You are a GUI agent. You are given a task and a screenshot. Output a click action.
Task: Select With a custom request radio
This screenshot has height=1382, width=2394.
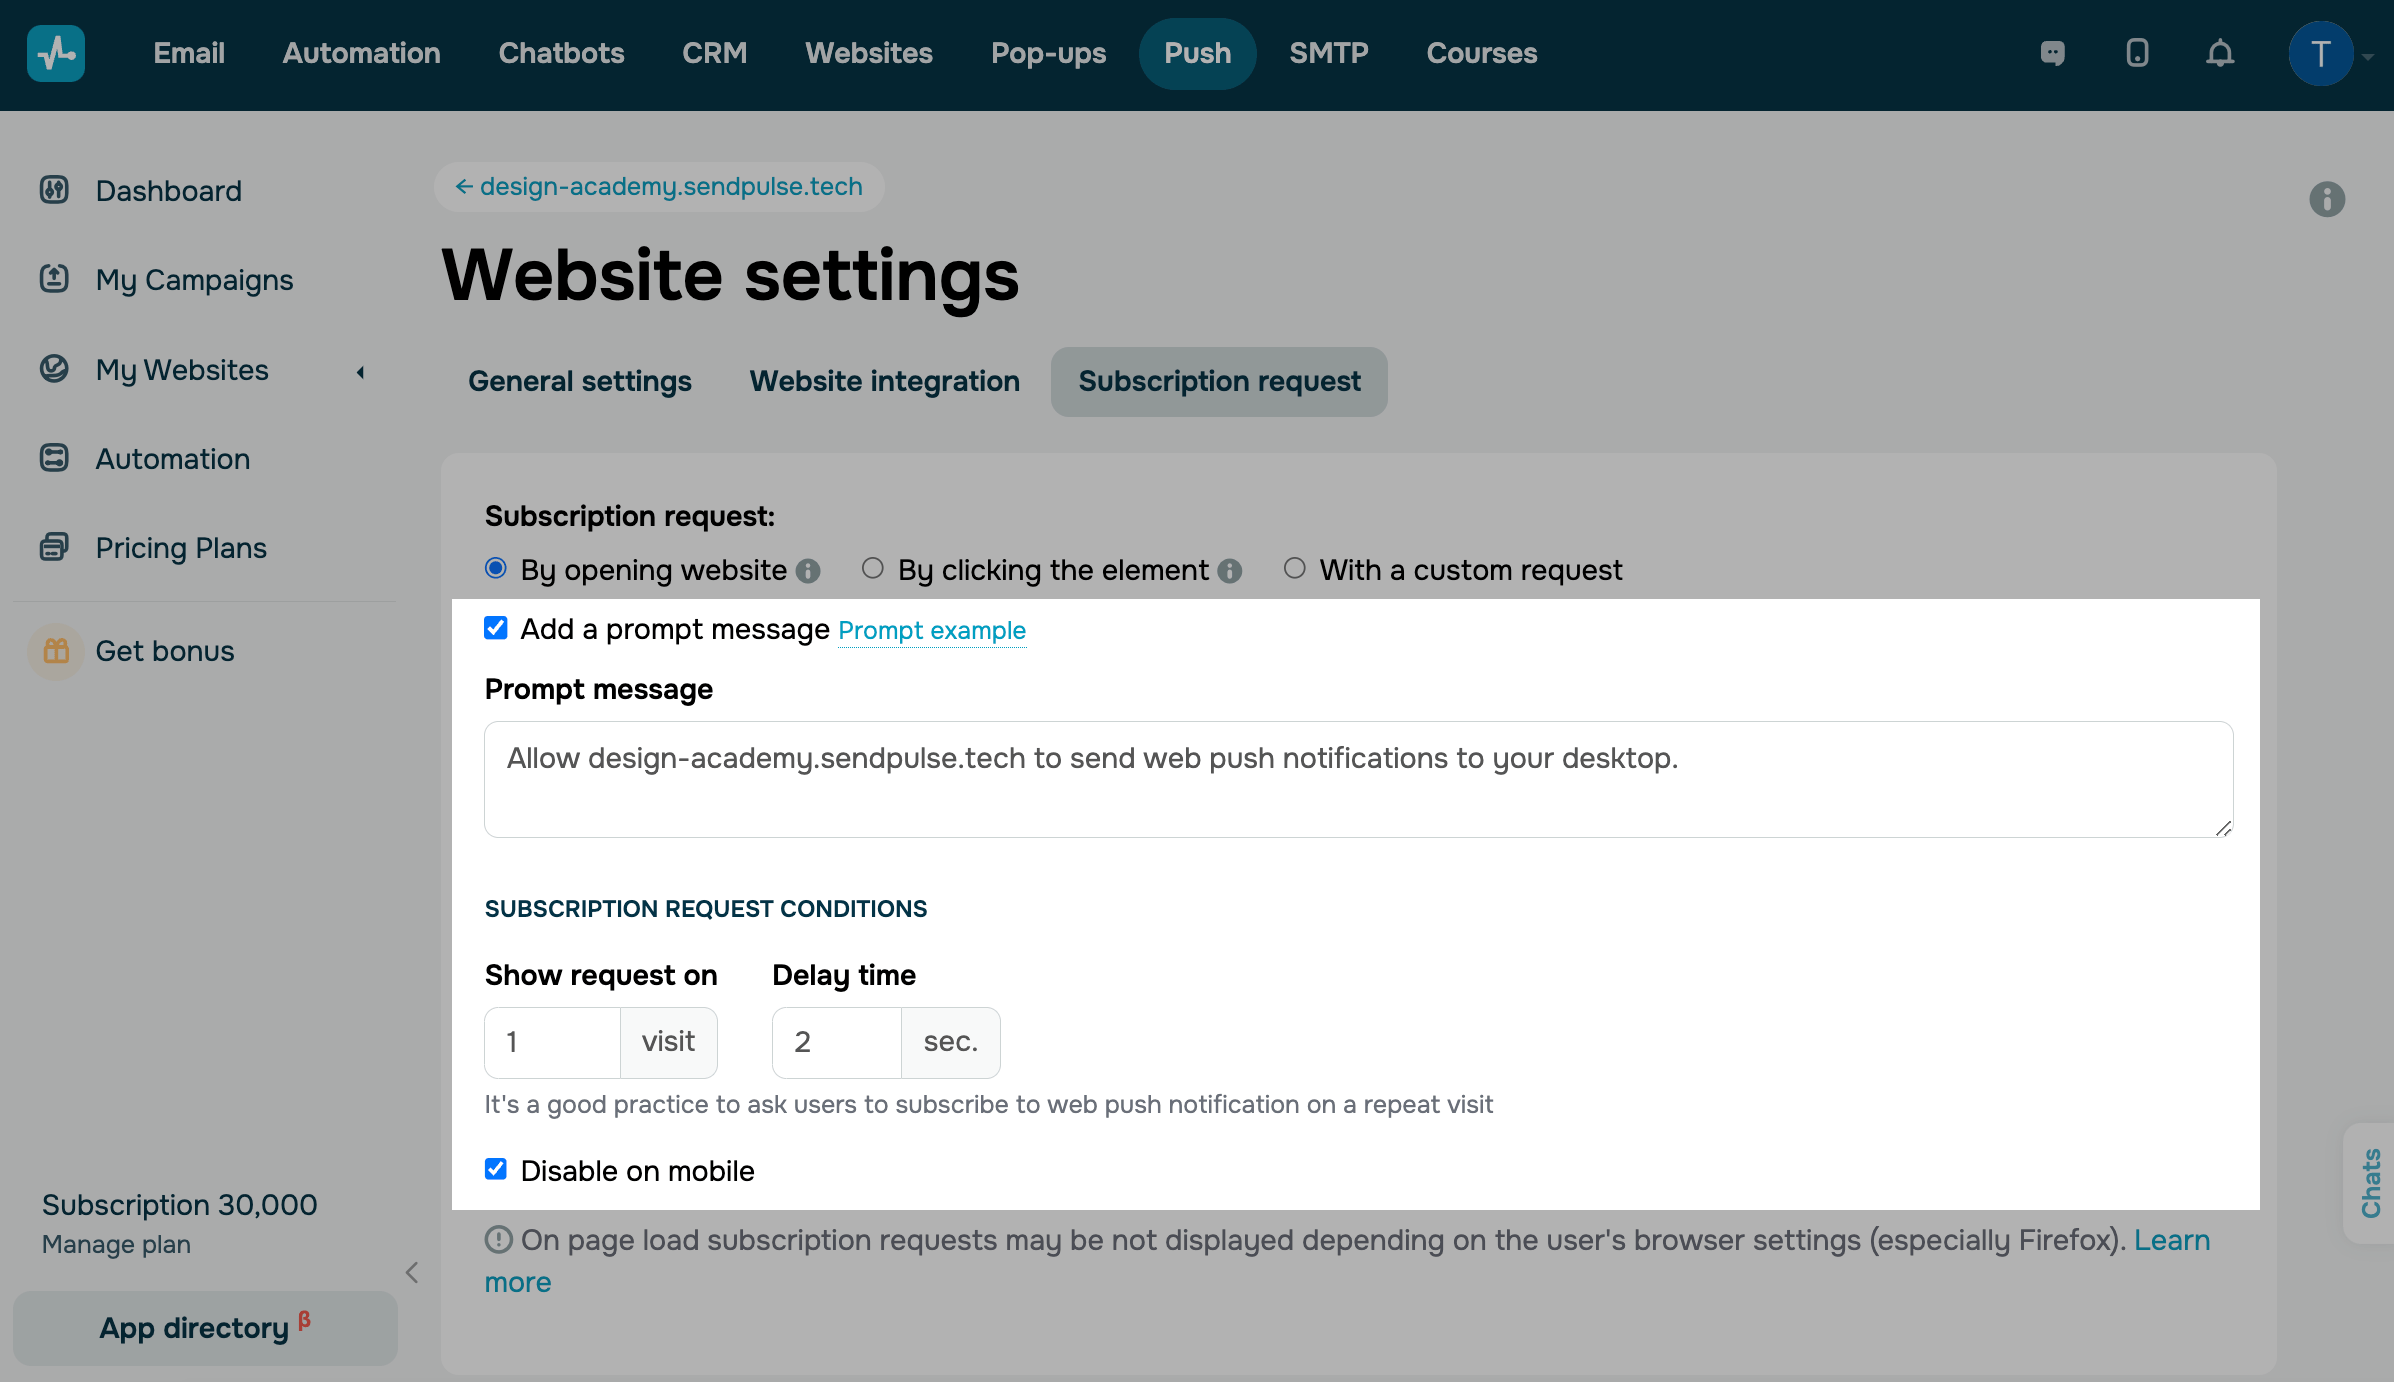1295,569
